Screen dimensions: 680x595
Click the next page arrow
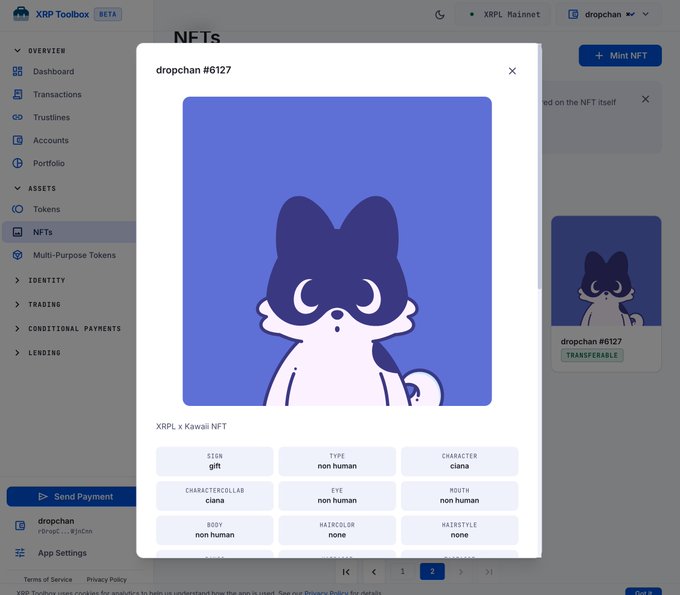tap(461, 572)
